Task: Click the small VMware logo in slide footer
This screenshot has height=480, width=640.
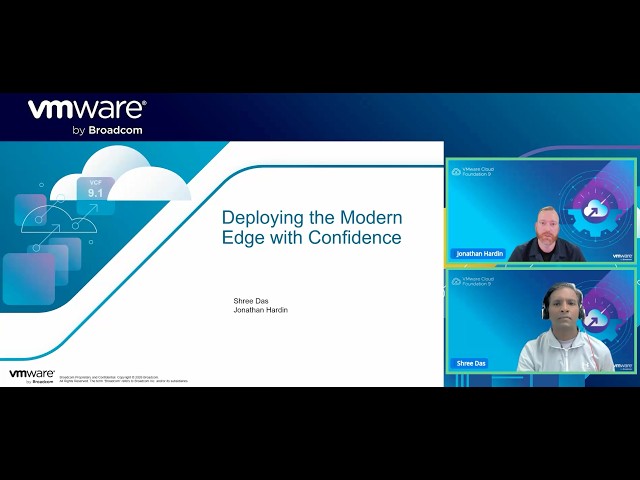Action: (x=31, y=376)
